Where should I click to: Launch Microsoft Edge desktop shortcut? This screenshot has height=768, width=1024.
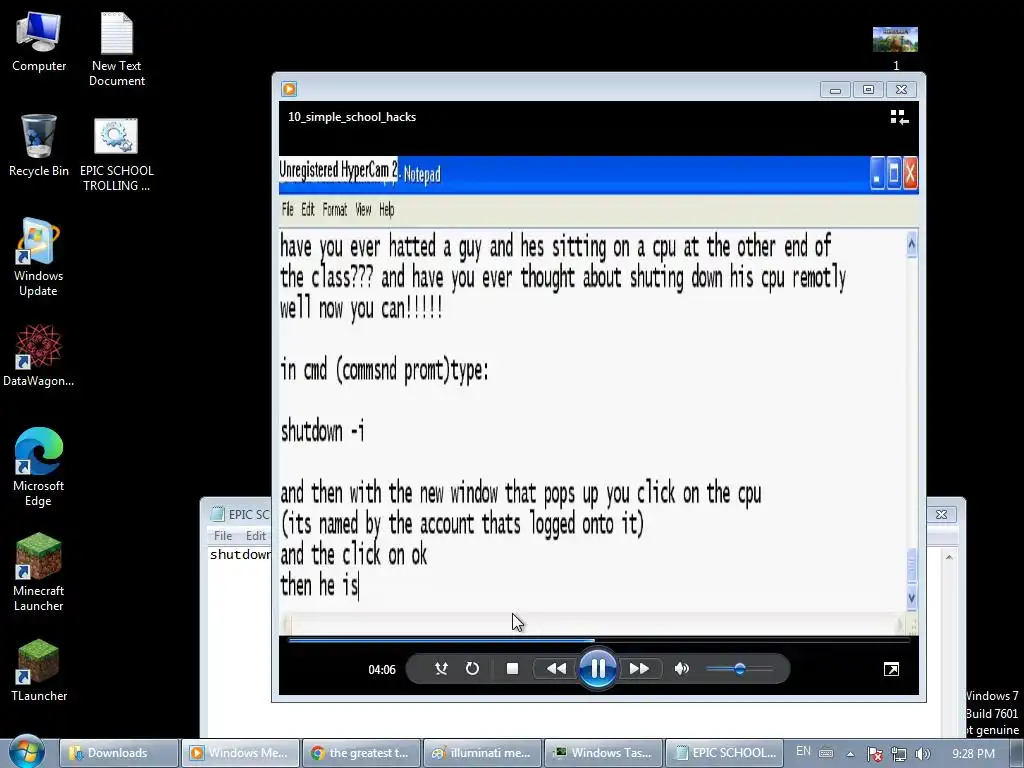[x=39, y=468]
